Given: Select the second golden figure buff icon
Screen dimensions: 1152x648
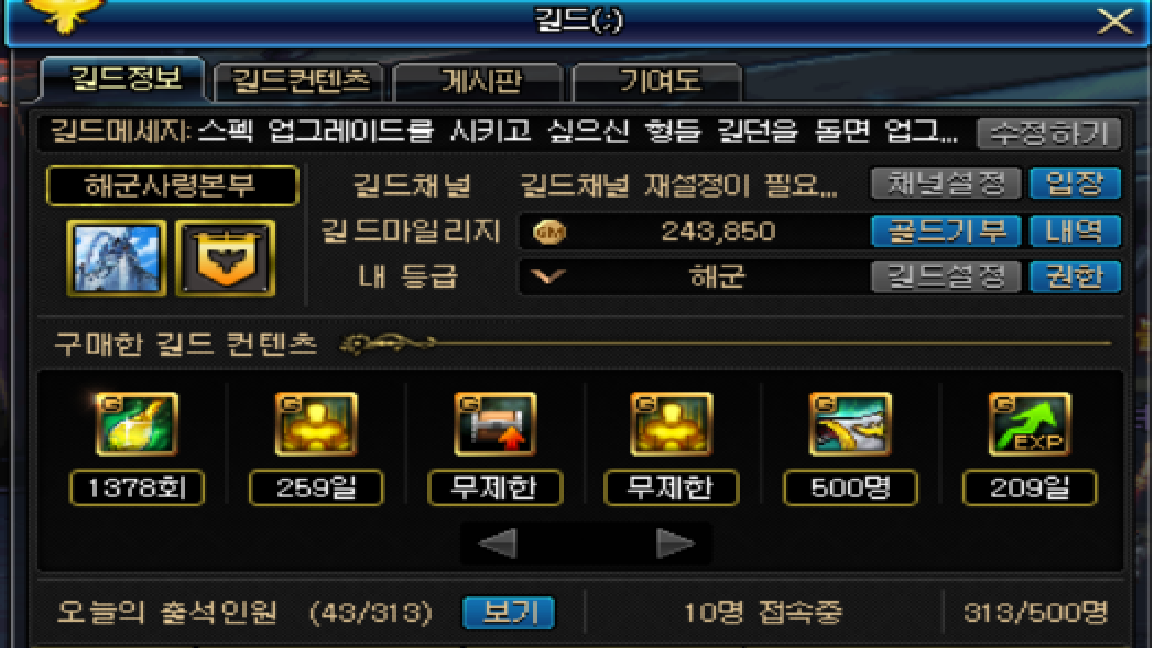Looking at the screenshot, I should pyautogui.click(x=672, y=424).
